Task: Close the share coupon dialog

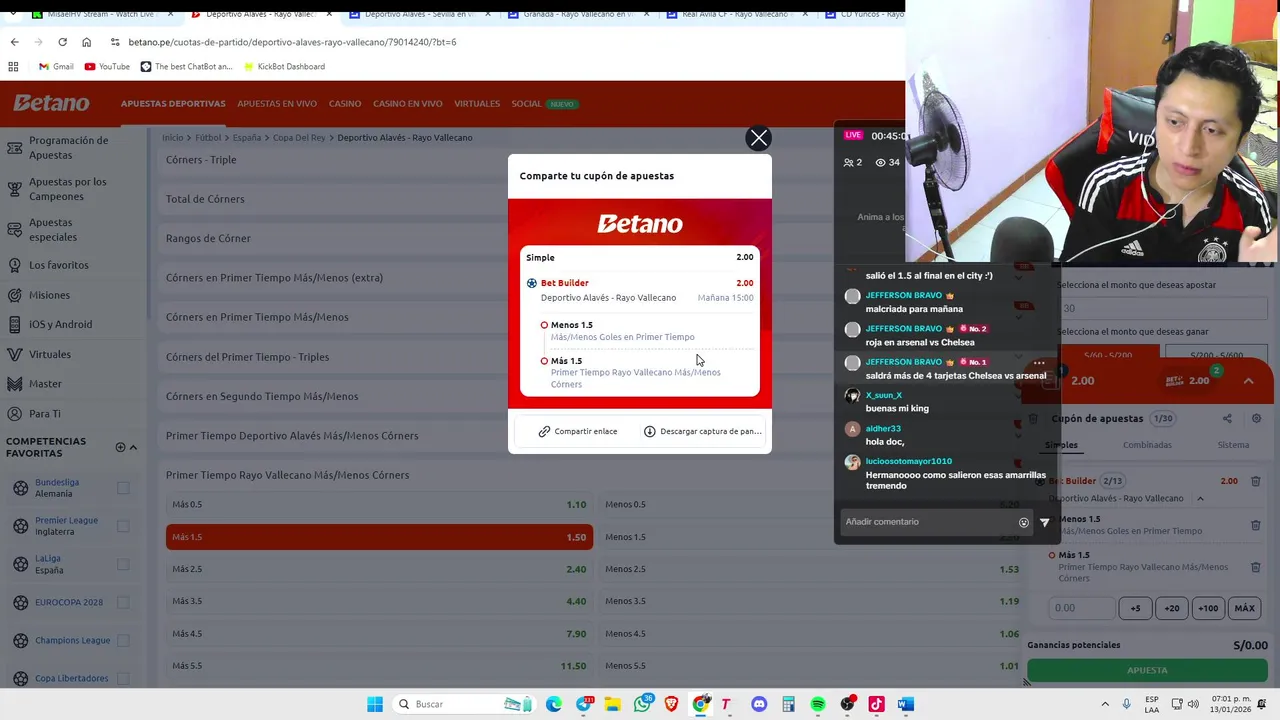Action: (758, 138)
